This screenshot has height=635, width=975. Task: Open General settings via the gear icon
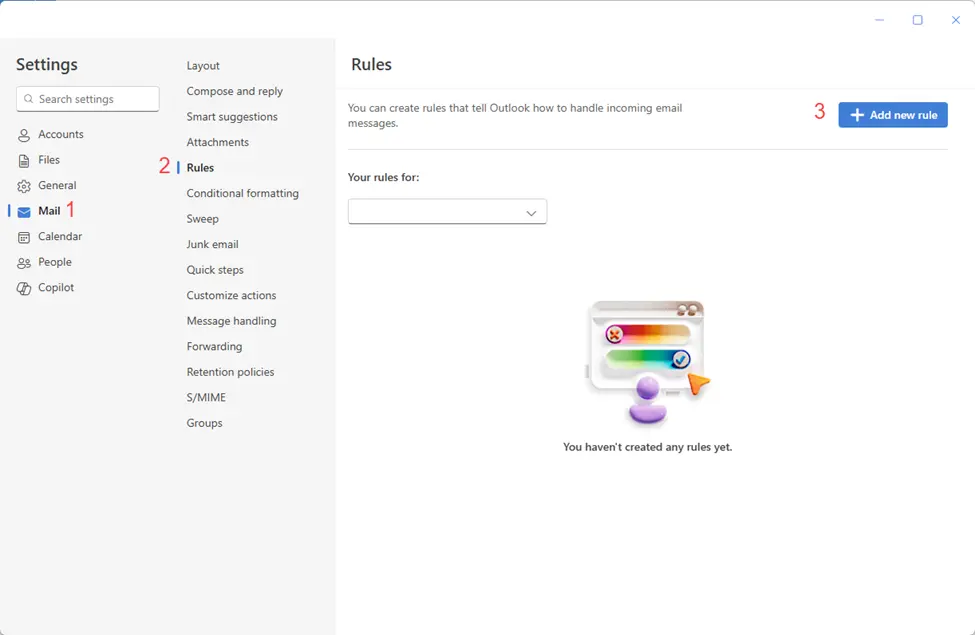coord(23,185)
